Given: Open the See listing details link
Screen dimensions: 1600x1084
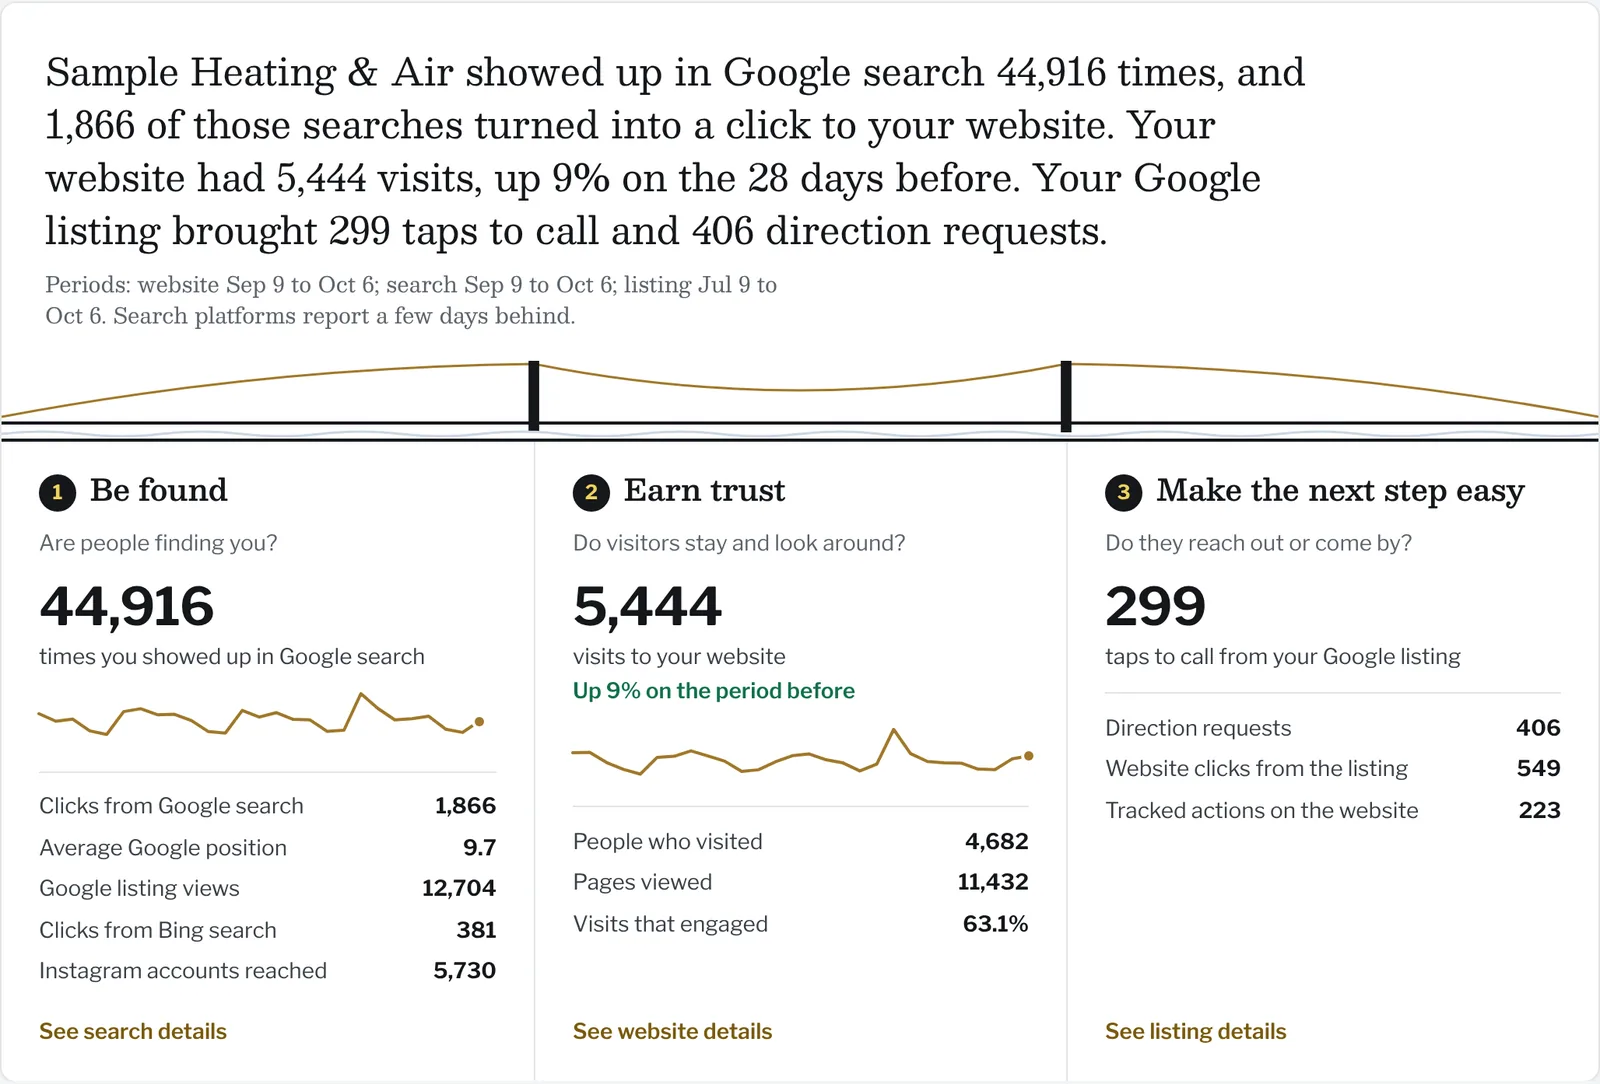Looking at the screenshot, I should point(1195,1031).
